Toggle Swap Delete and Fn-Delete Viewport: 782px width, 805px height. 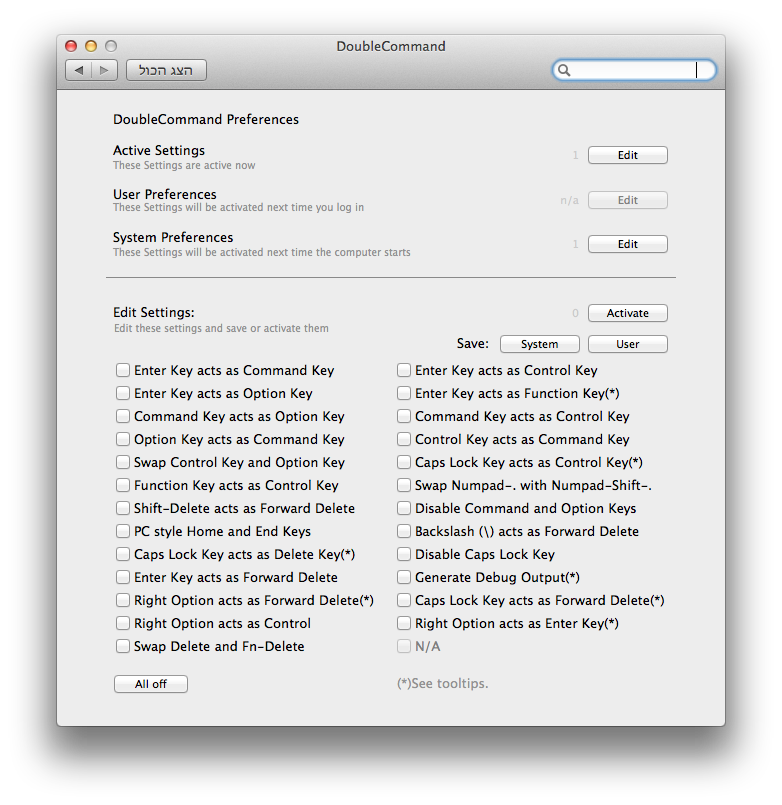pos(123,646)
